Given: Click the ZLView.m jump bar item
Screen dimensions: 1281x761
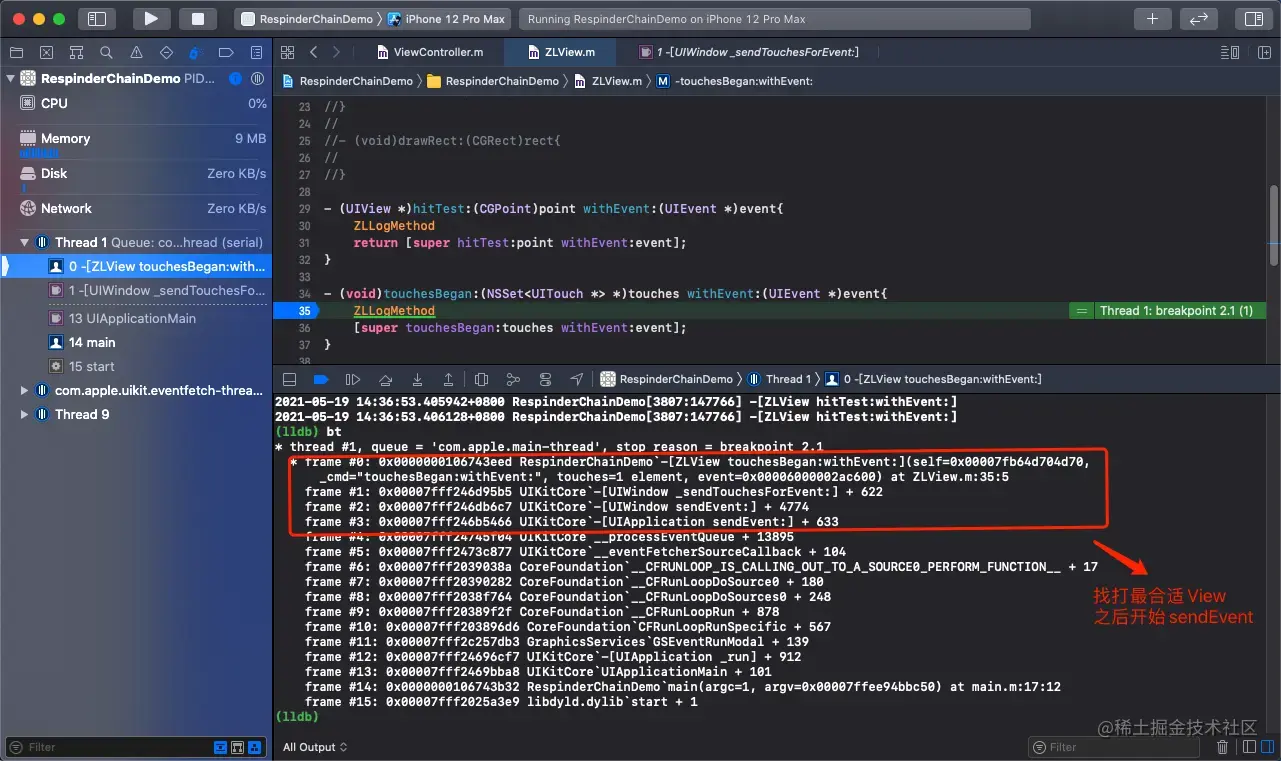Looking at the screenshot, I should [x=608, y=81].
